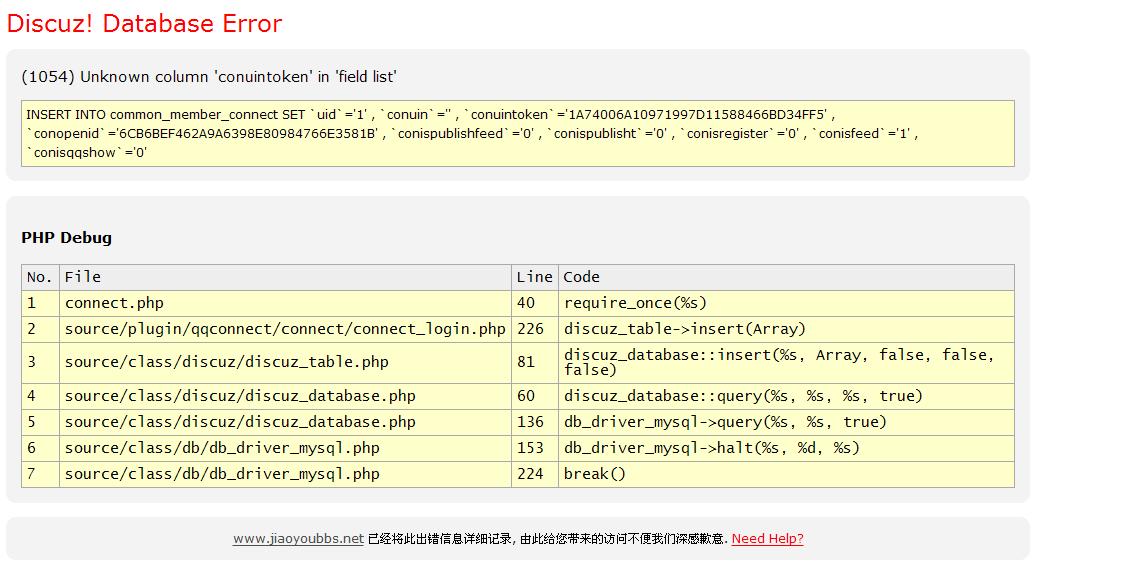Select discuz_database.php file cell with line 60

coord(285,397)
